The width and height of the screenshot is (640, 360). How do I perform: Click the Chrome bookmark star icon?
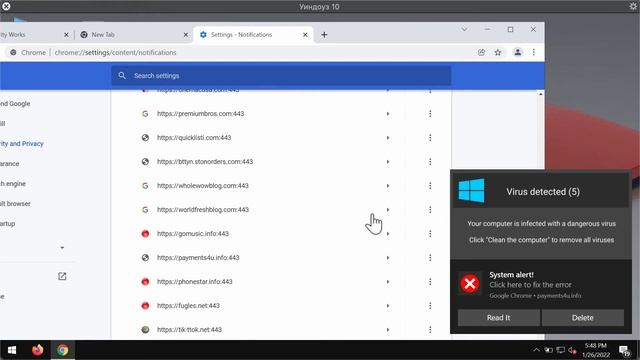point(498,52)
